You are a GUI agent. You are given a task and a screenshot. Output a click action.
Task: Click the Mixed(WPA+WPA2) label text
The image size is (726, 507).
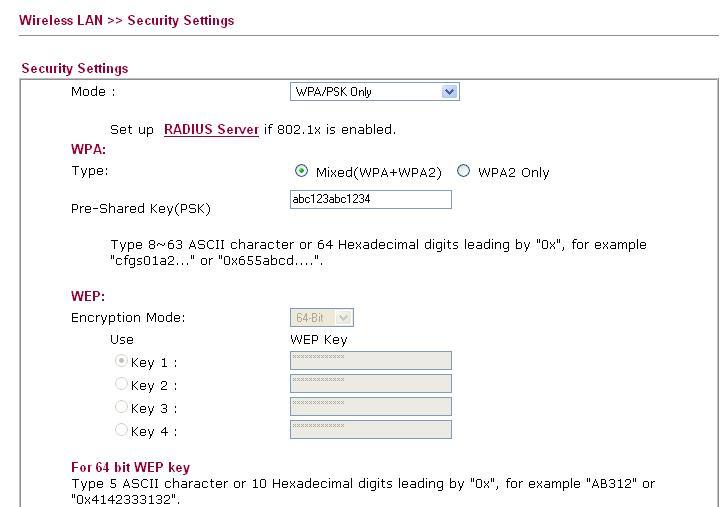(378, 172)
